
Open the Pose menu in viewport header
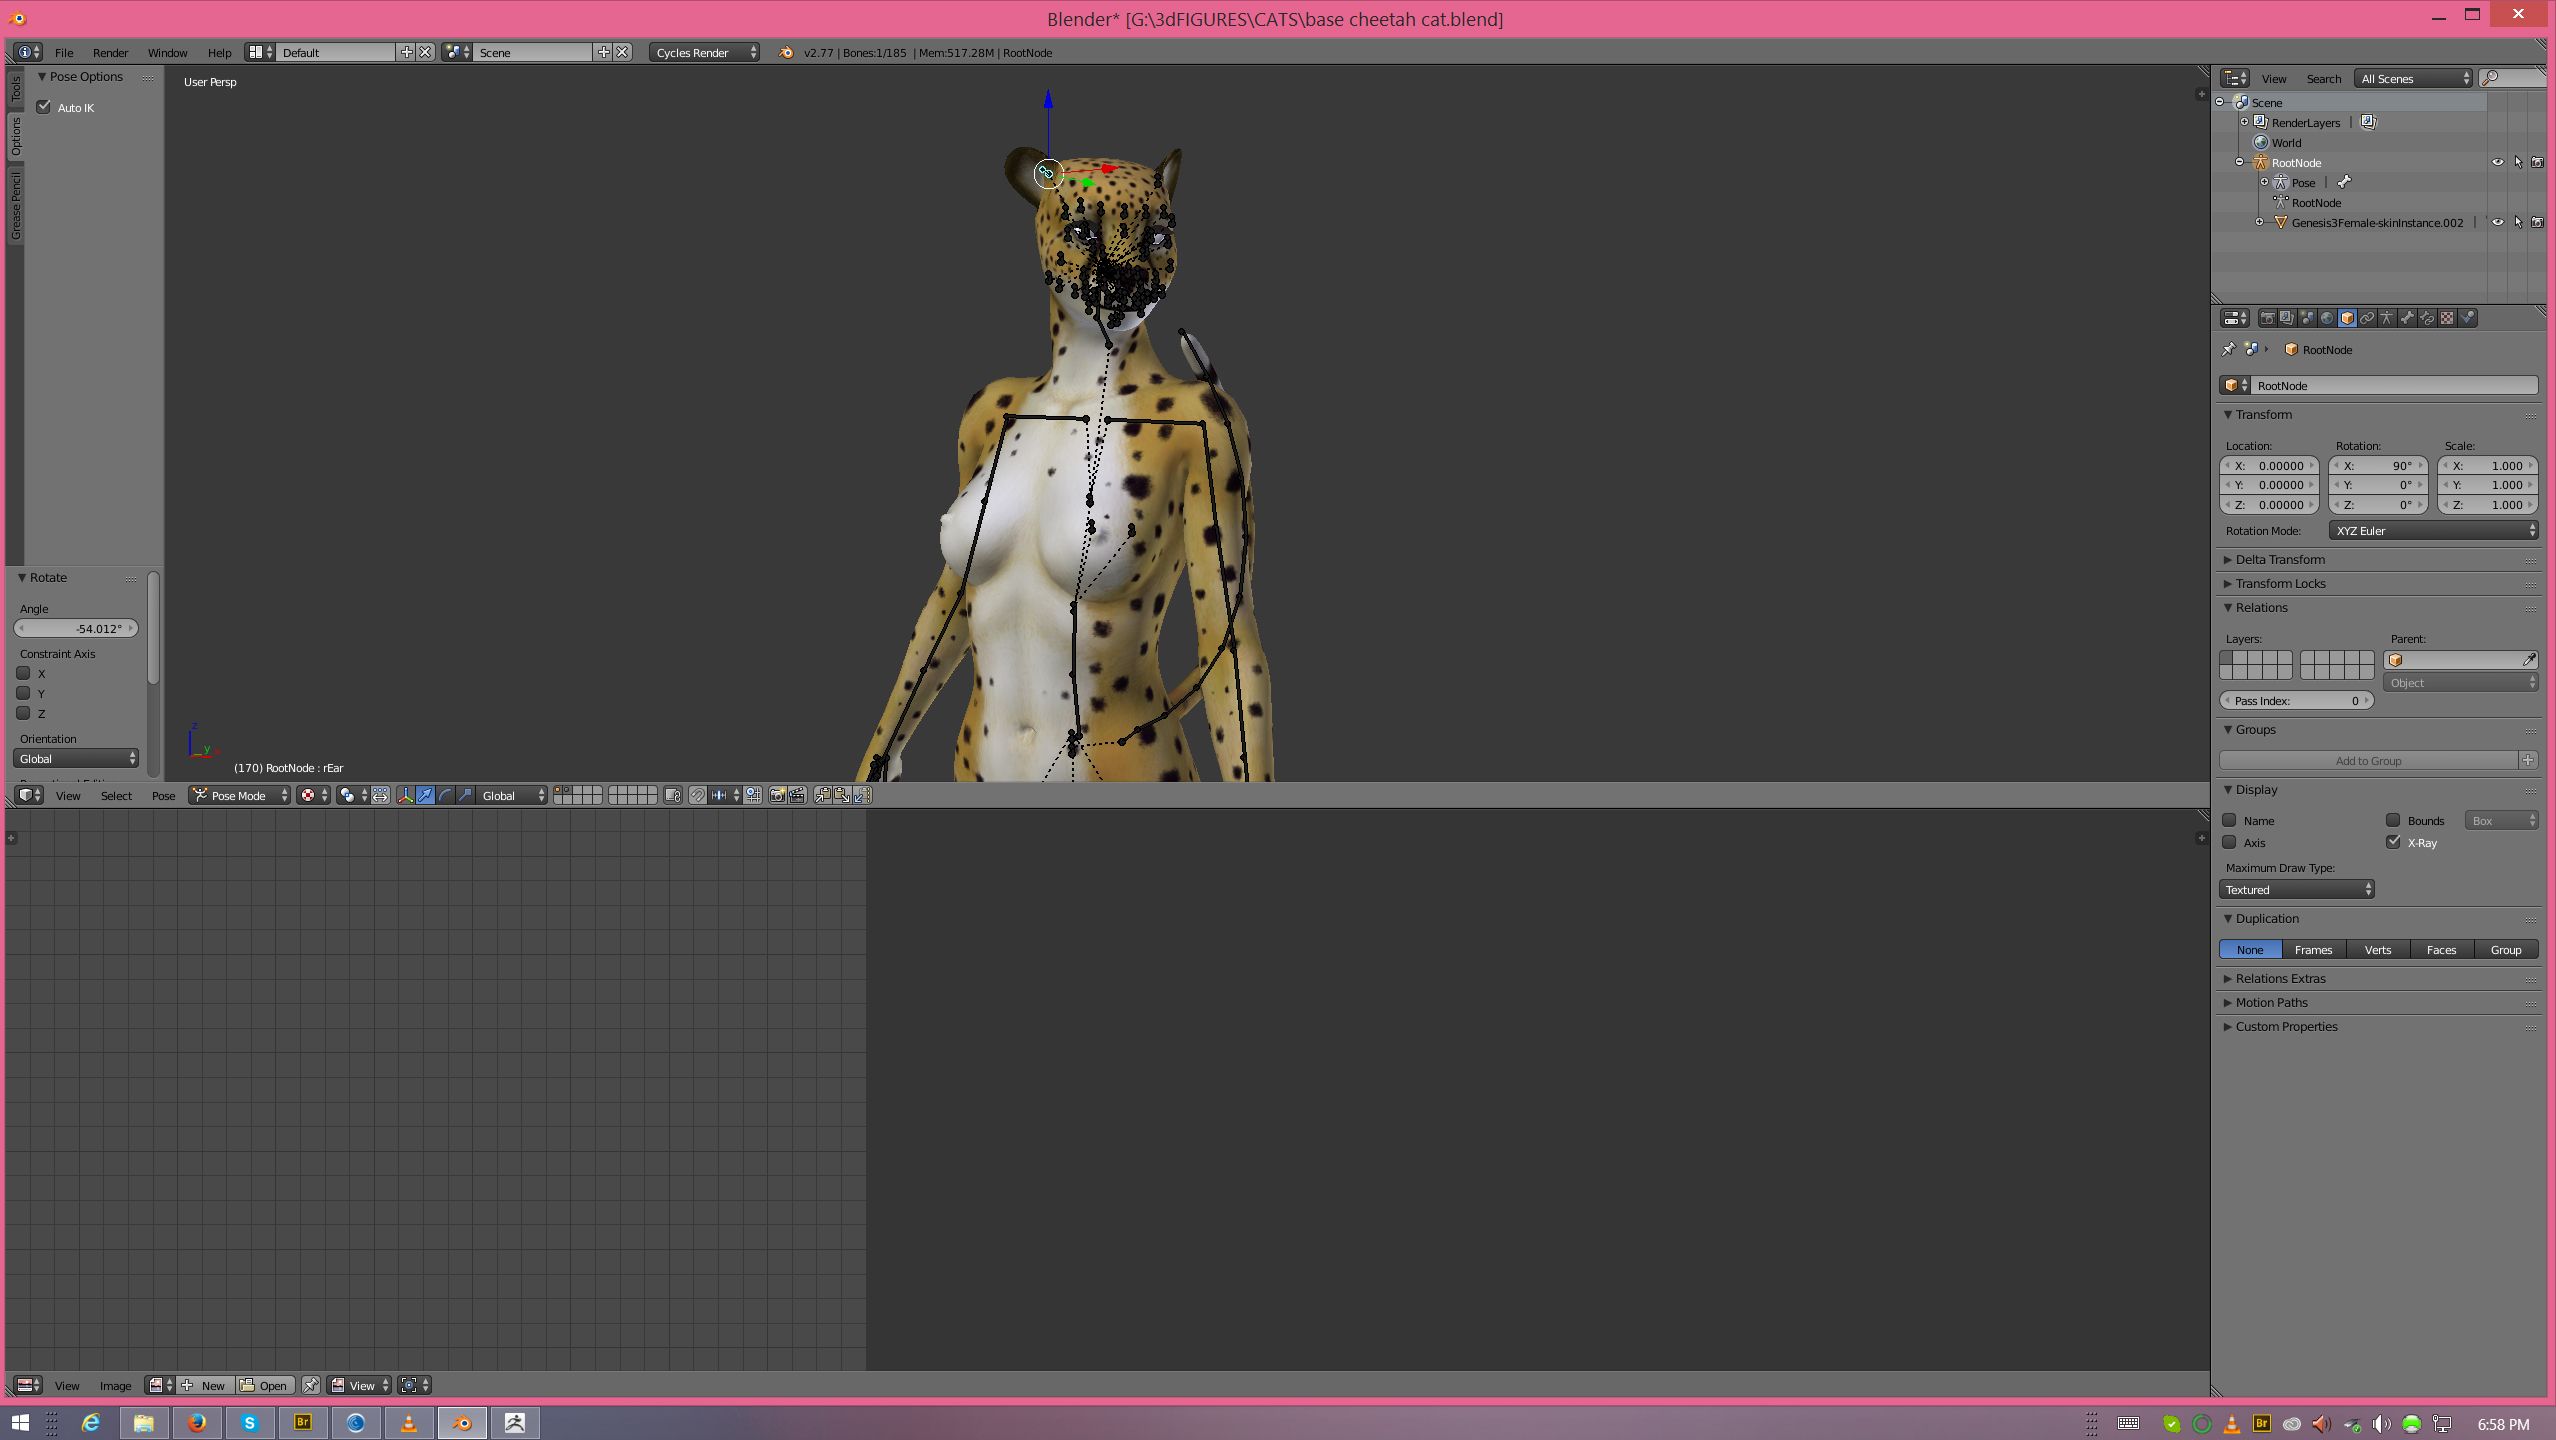(x=163, y=795)
